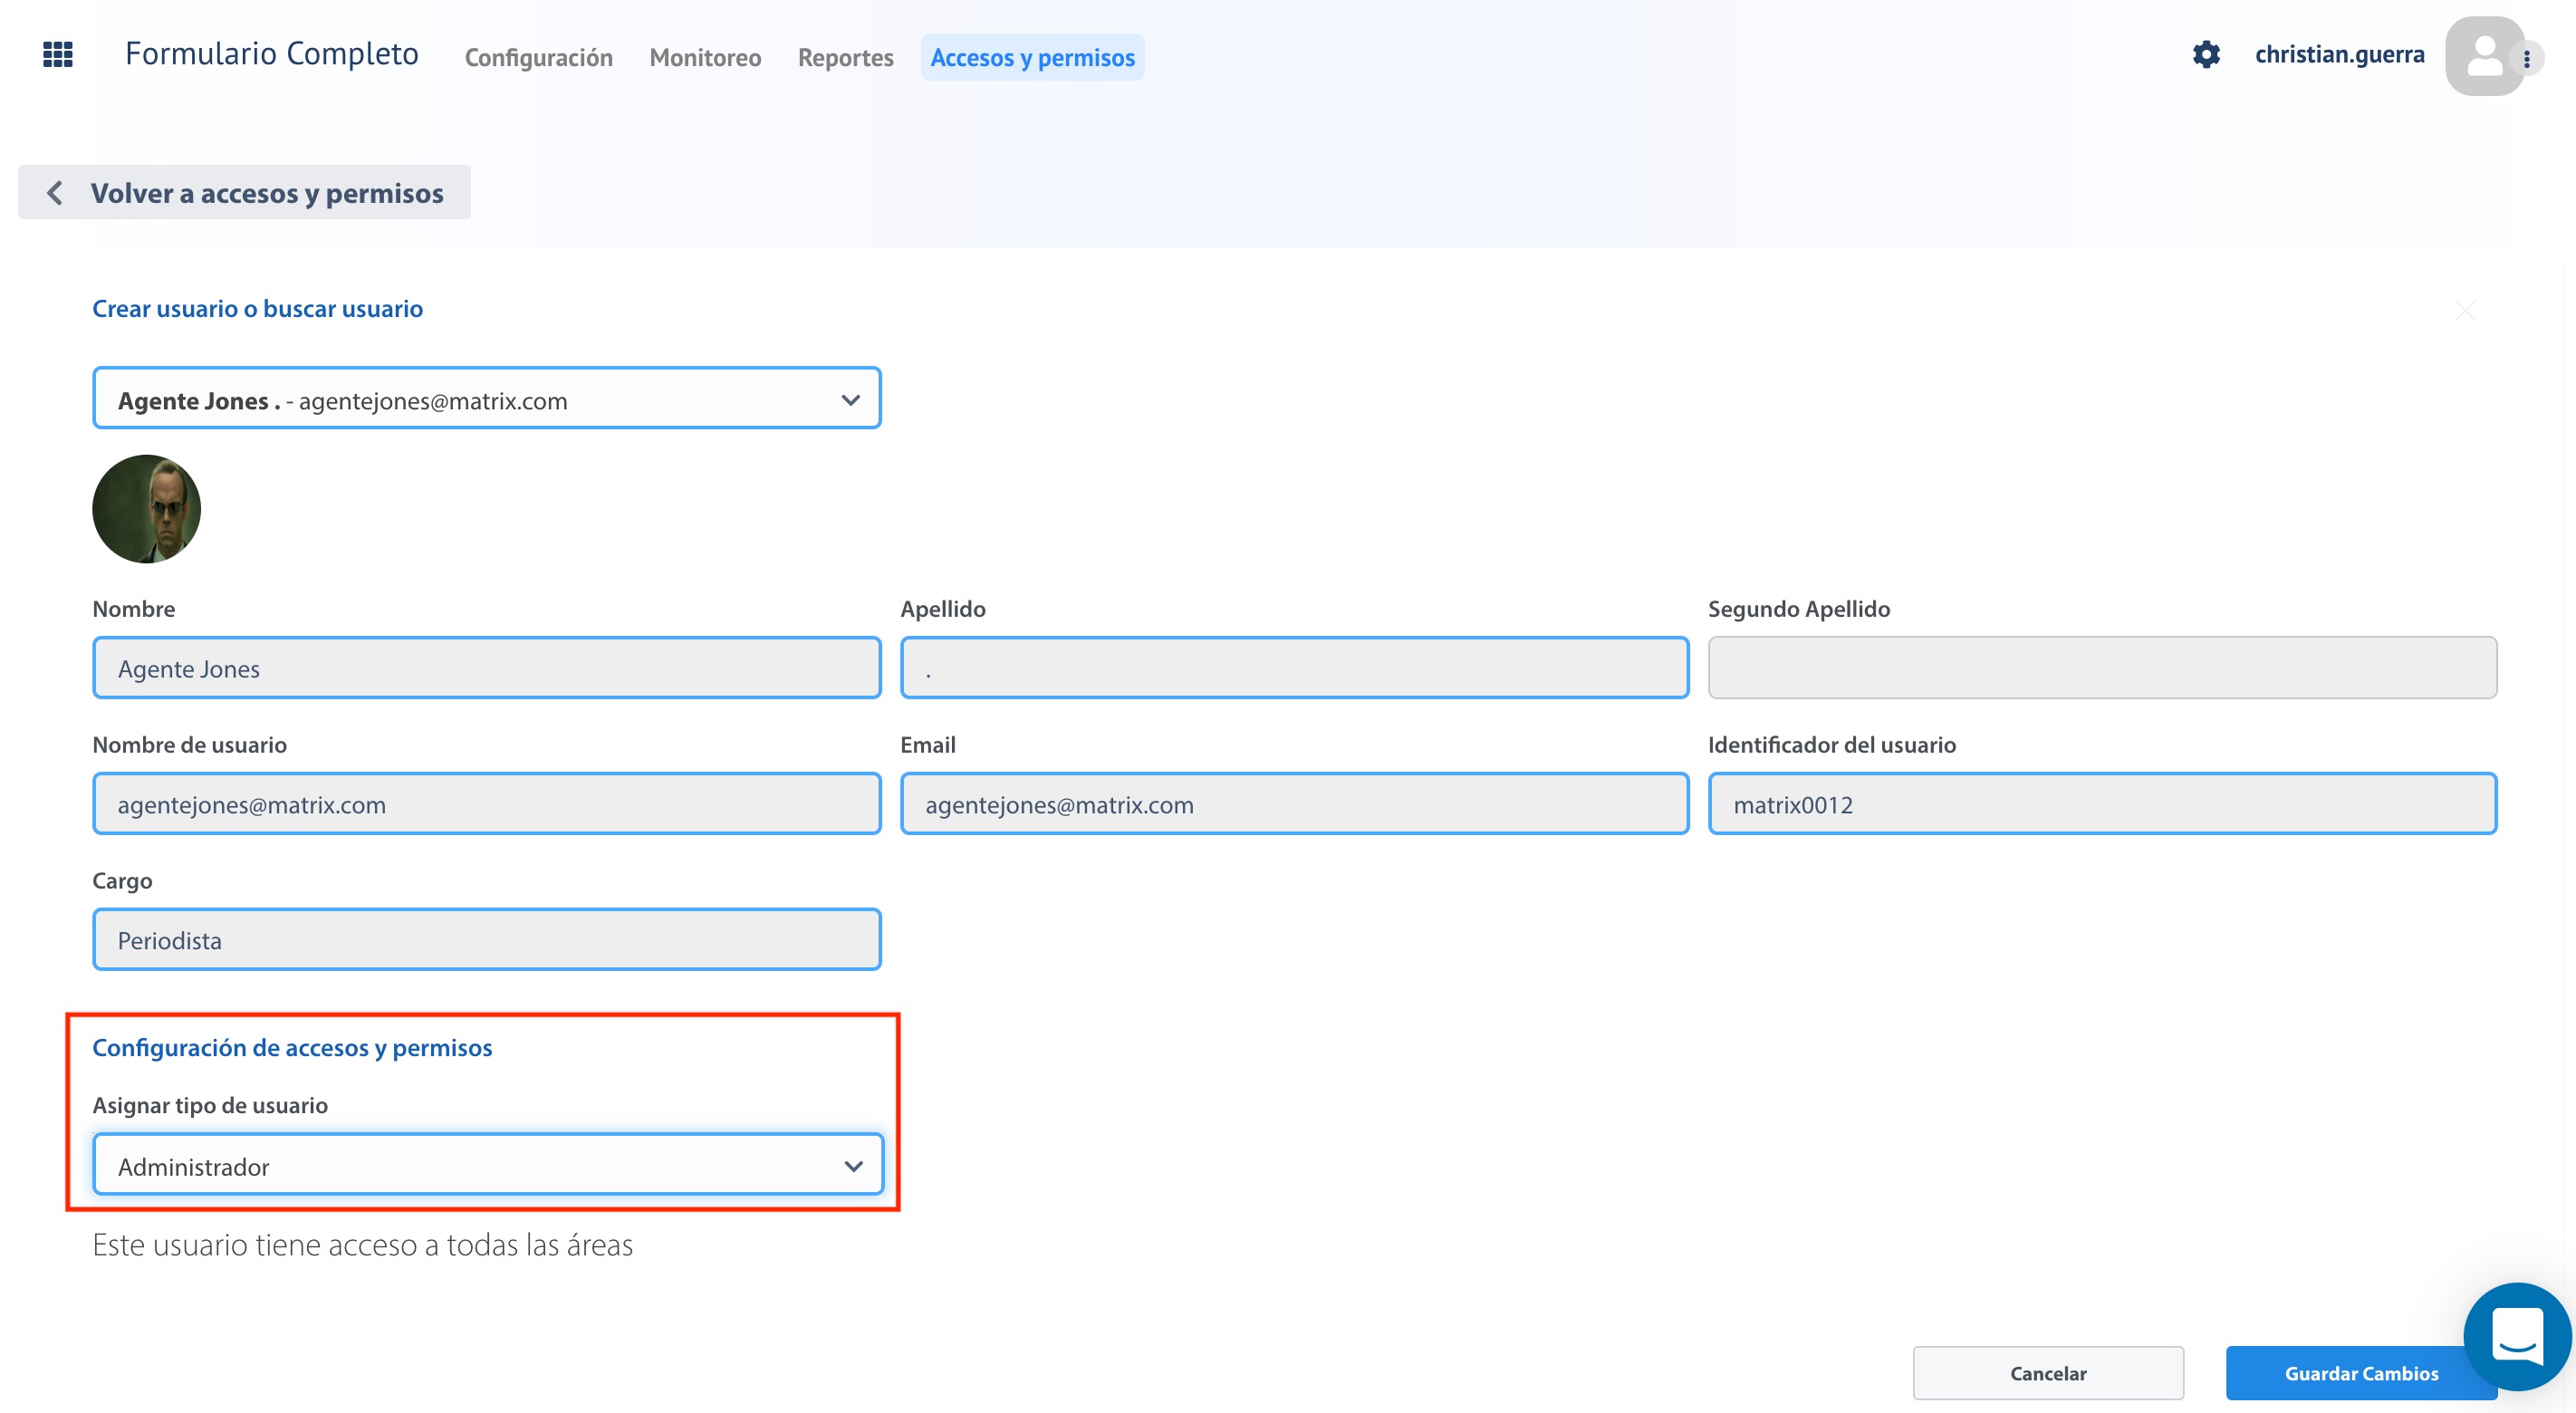The image size is (2576, 1413).
Task: Close the user panel with faint X
Action: [2465, 312]
